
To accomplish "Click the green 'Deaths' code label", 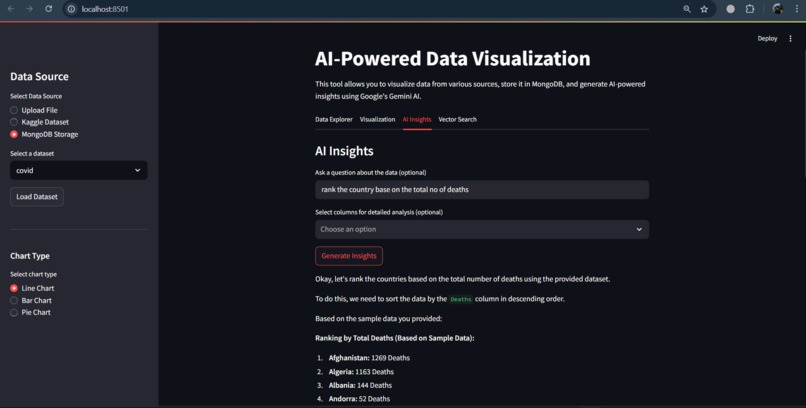I will (x=461, y=299).
